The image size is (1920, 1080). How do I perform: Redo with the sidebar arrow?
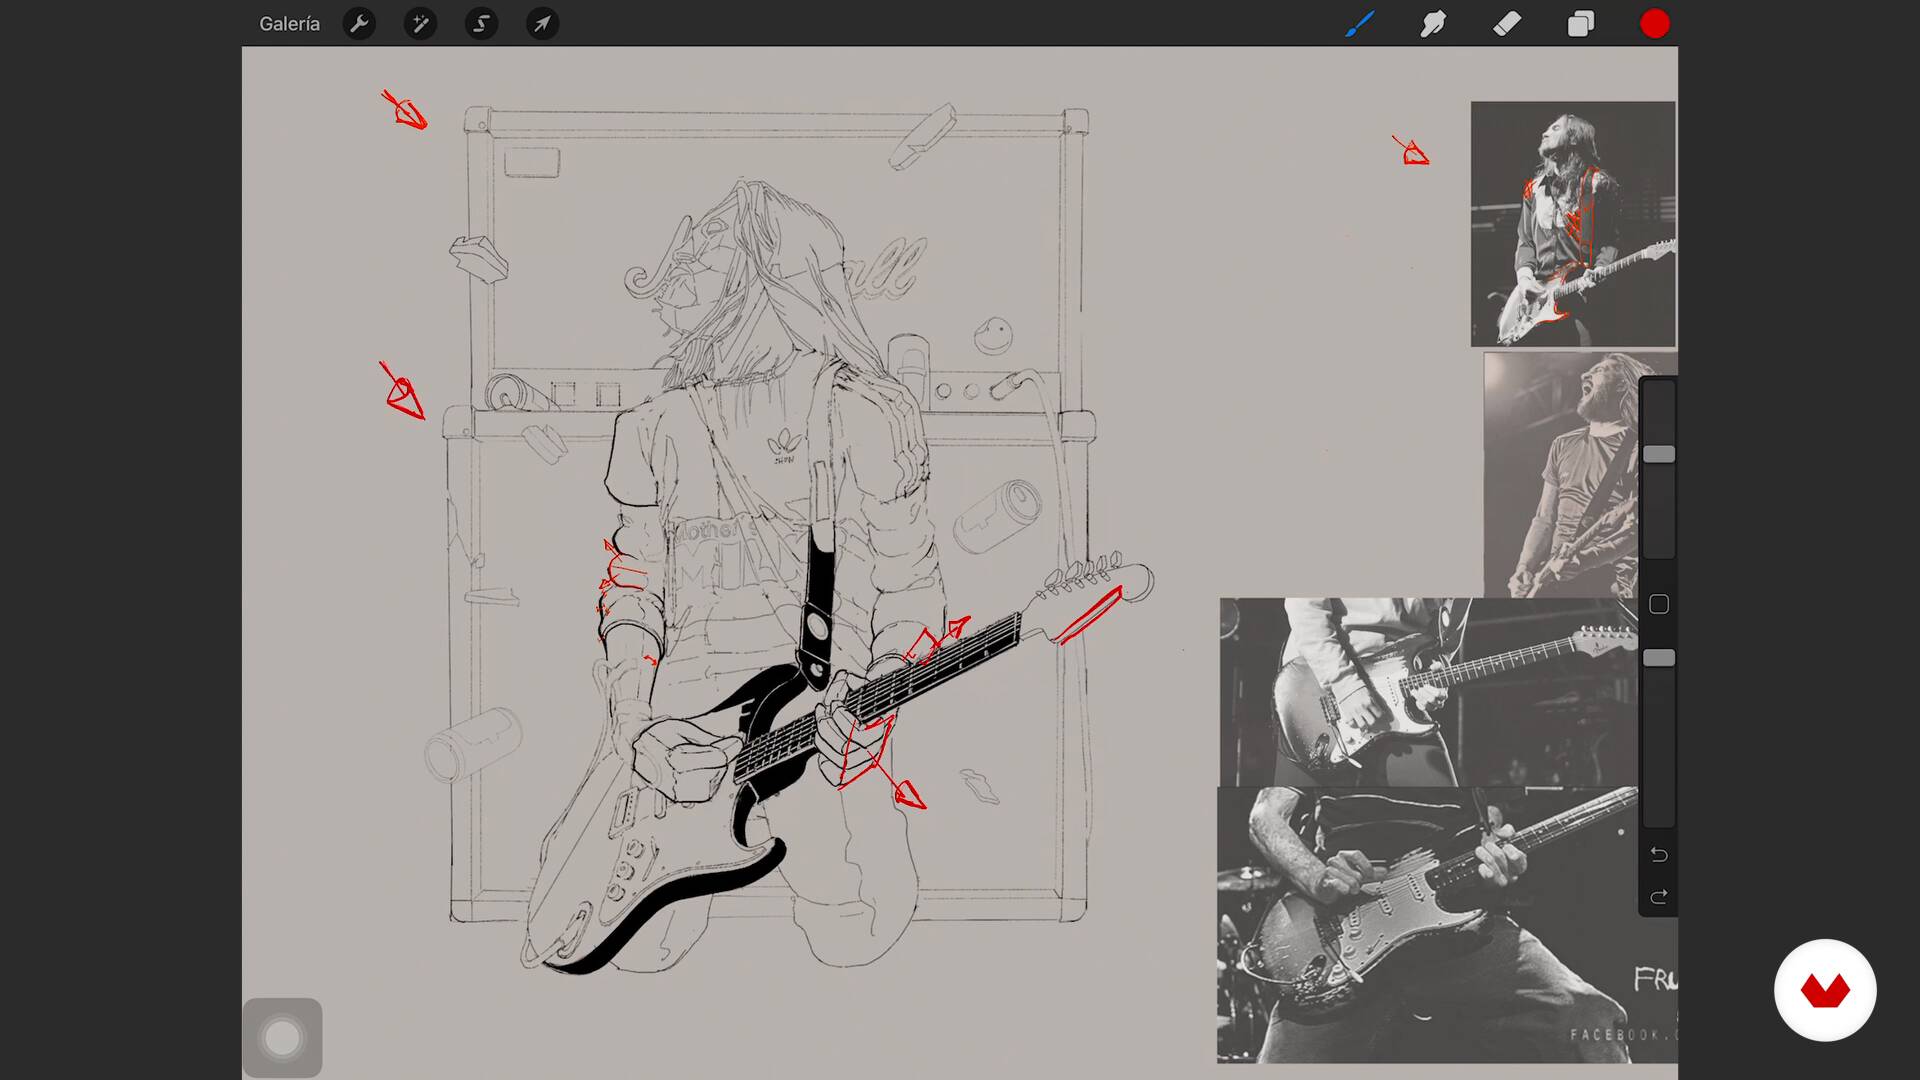click(x=1658, y=897)
